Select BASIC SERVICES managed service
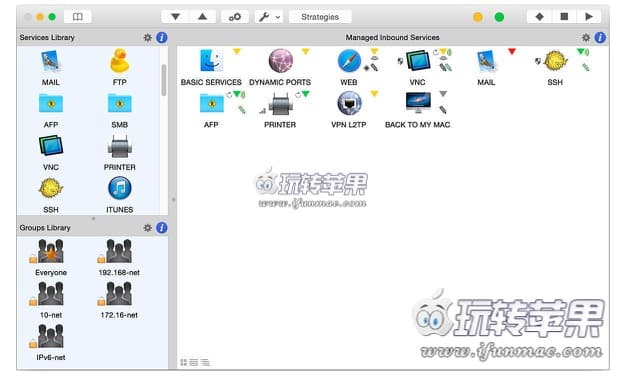 (211, 61)
